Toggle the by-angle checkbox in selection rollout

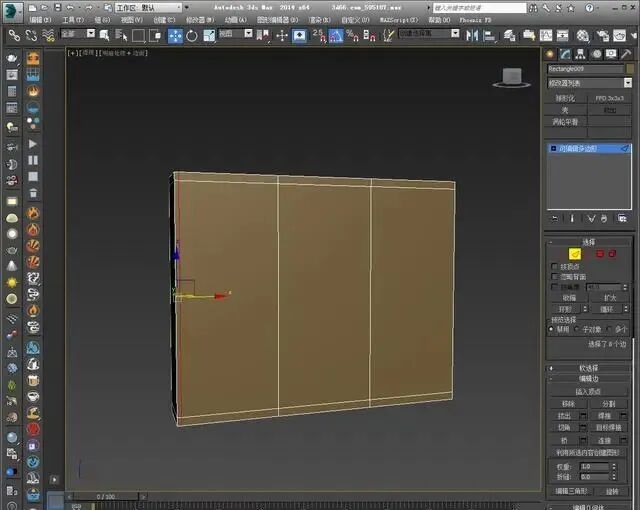(554, 287)
